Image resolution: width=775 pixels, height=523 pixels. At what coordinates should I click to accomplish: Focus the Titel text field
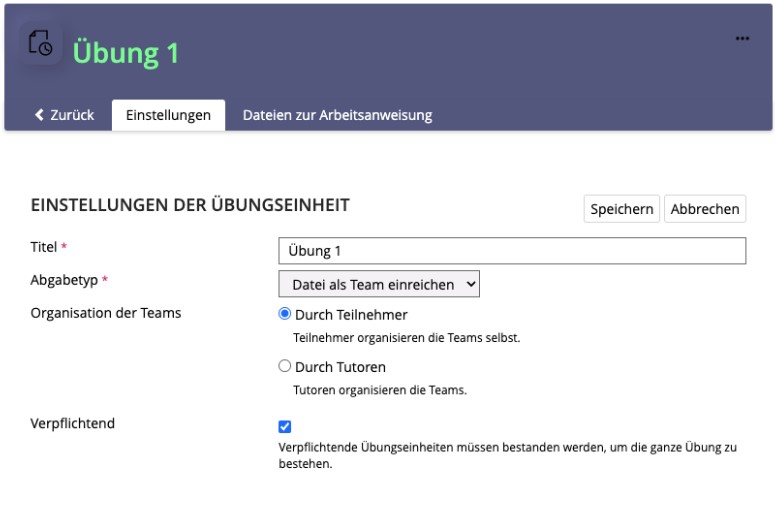click(512, 251)
